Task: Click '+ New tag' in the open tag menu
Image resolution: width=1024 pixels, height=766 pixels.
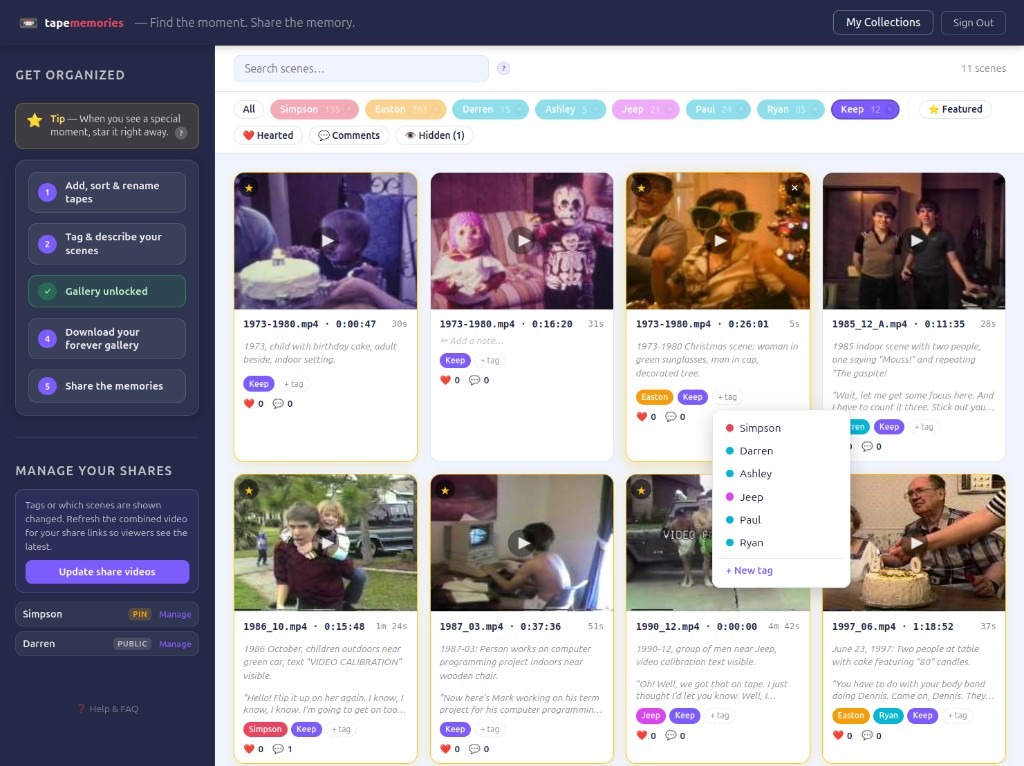Action: (749, 570)
